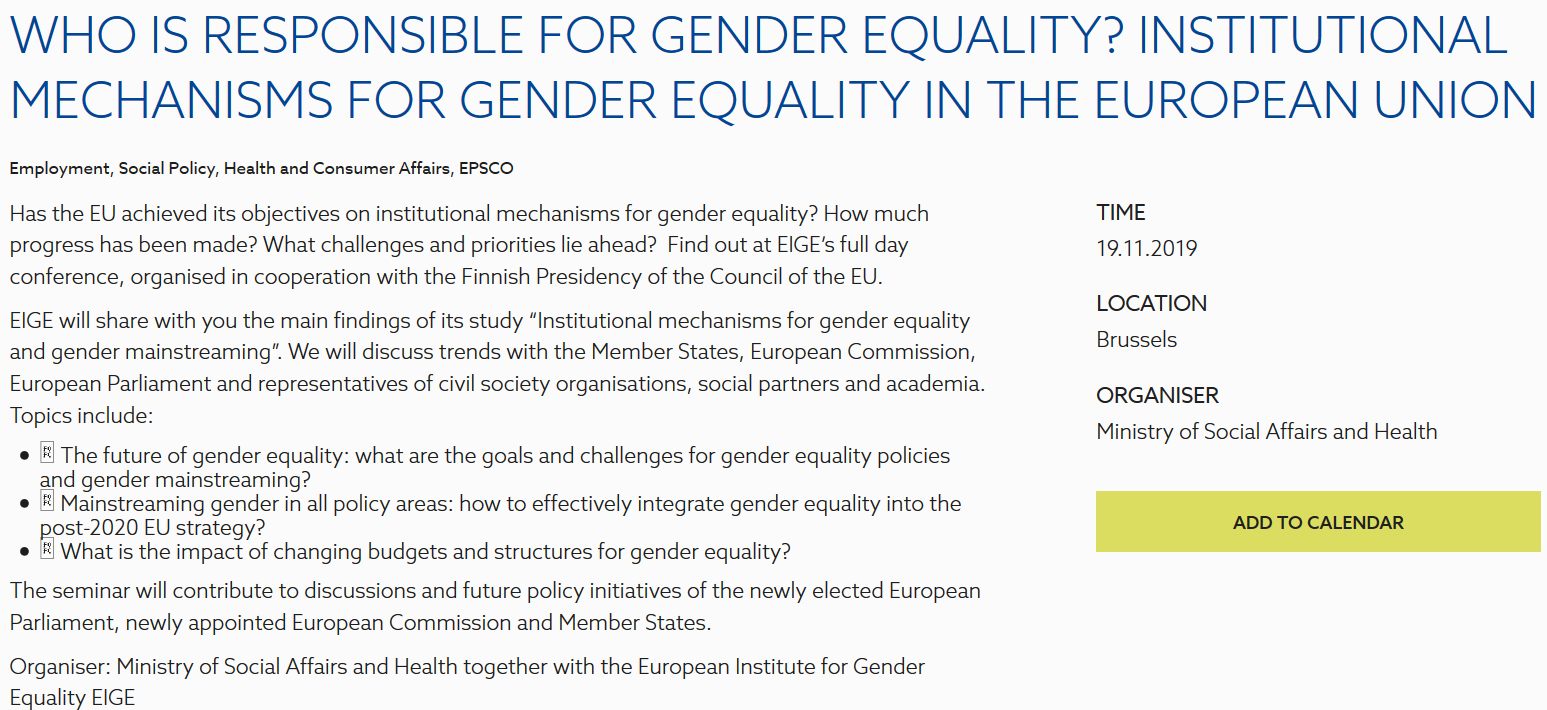Screen dimensions: 1547x710
Task: Click the bullet about changing budgets and structures
Action: (425, 551)
